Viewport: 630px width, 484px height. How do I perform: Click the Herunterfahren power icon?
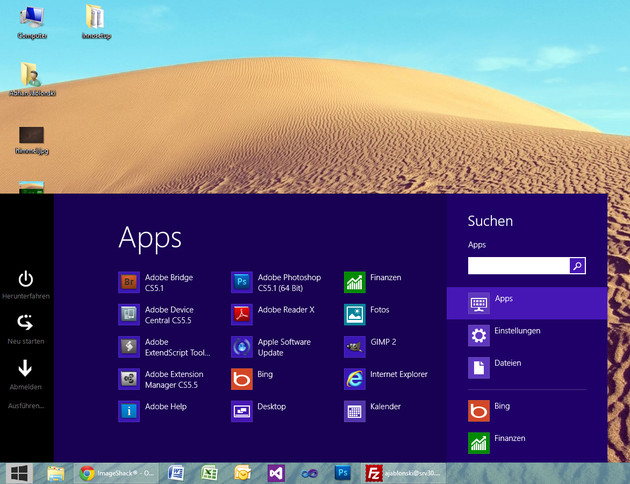(x=26, y=279)
